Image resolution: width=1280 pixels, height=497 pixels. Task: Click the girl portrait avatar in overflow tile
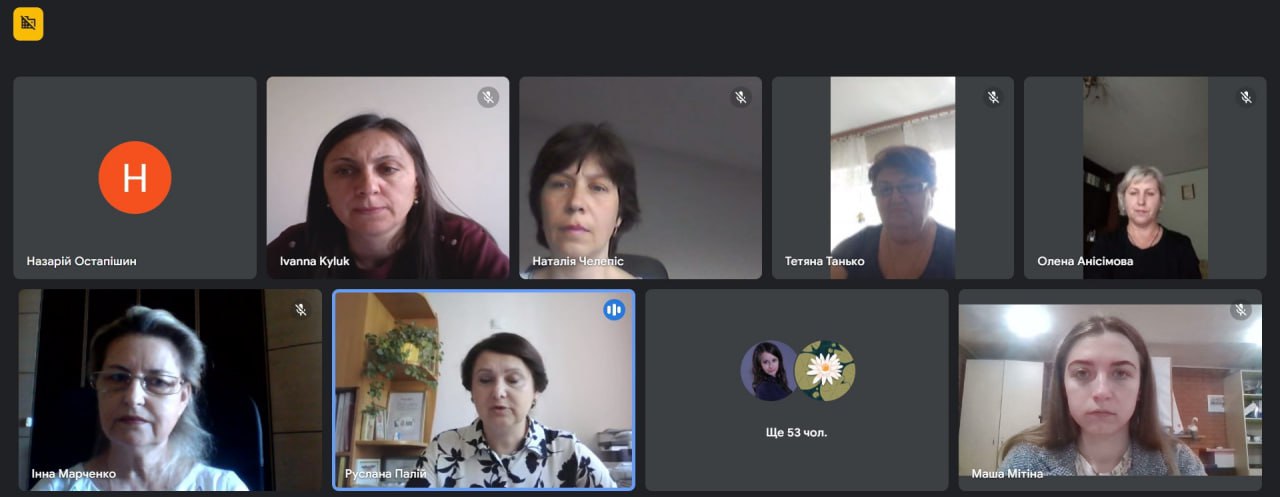[769, 371]
